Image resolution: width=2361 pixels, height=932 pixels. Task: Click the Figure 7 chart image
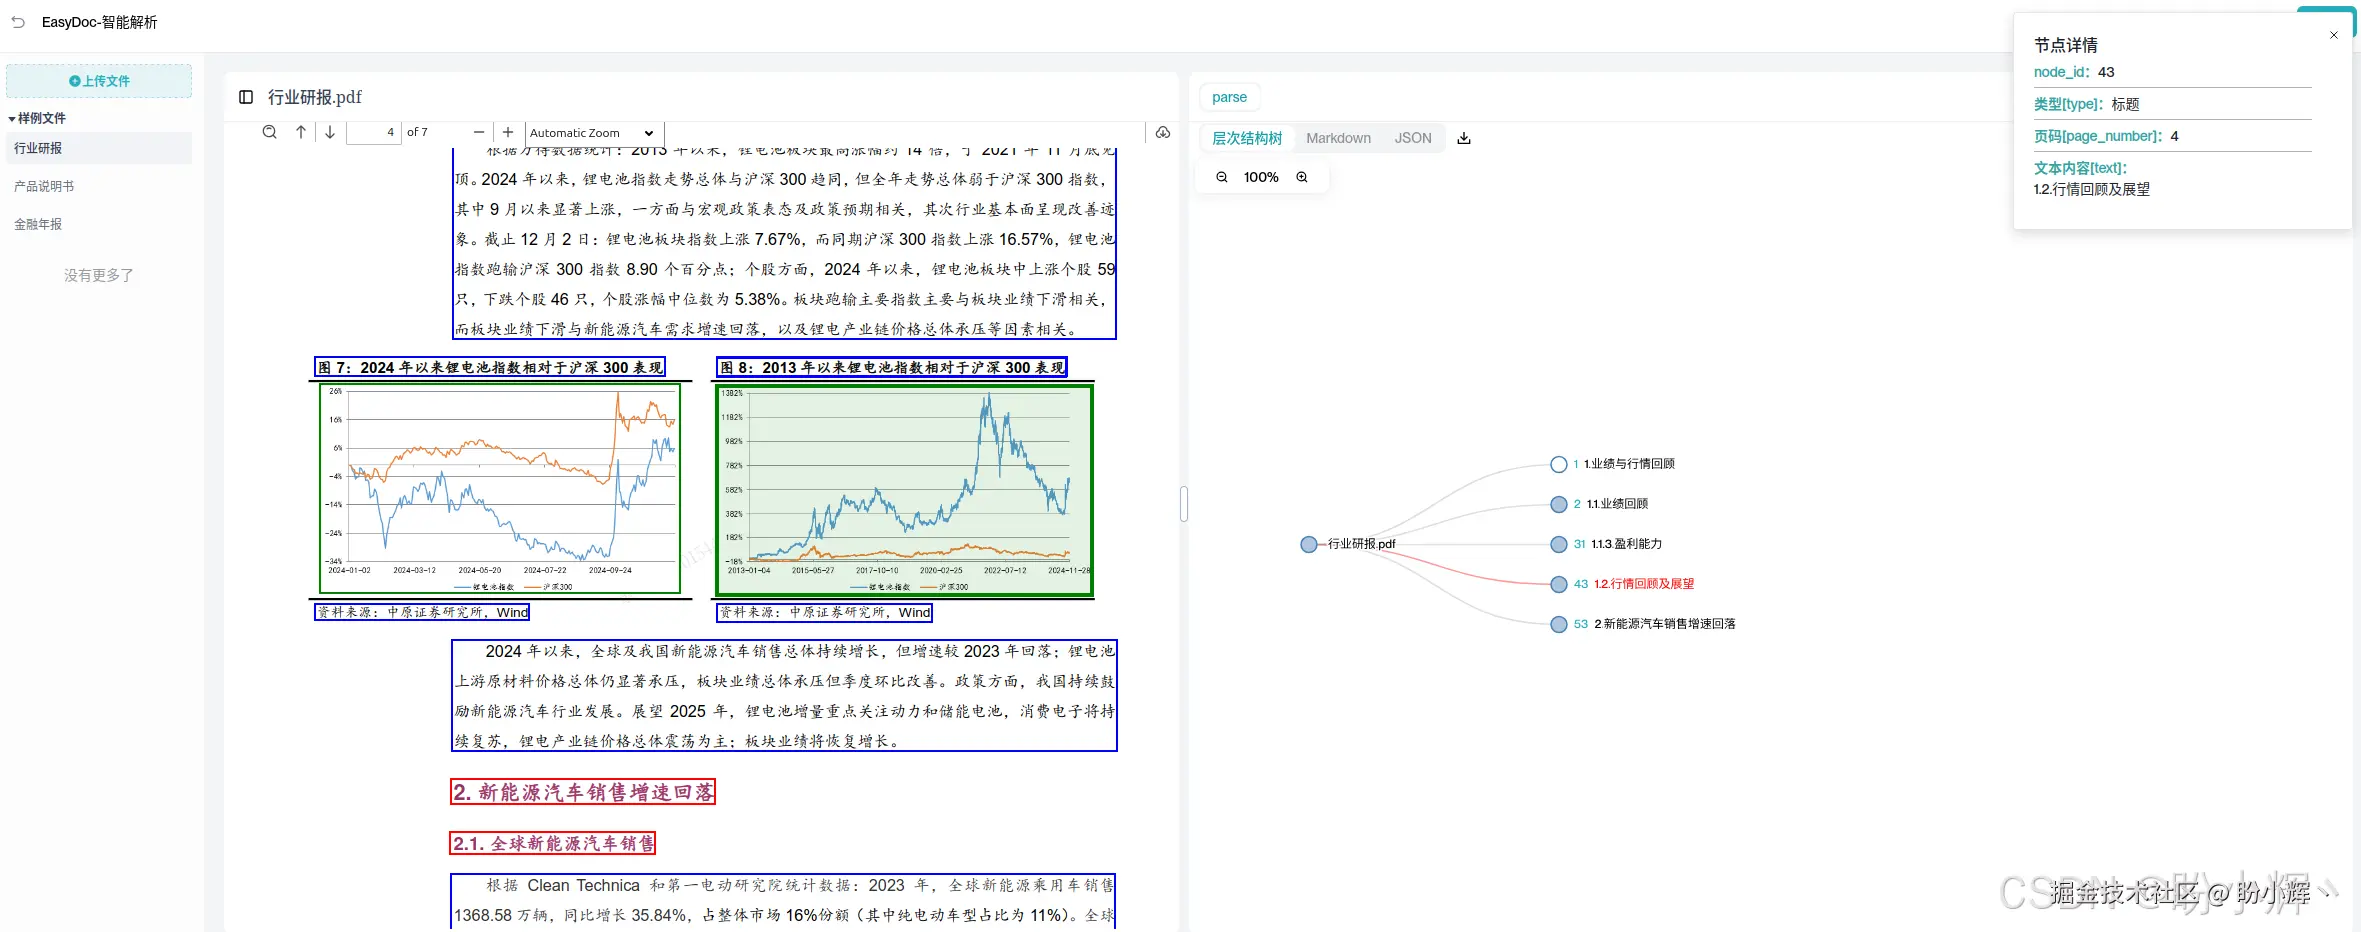[x=500, y=489]
